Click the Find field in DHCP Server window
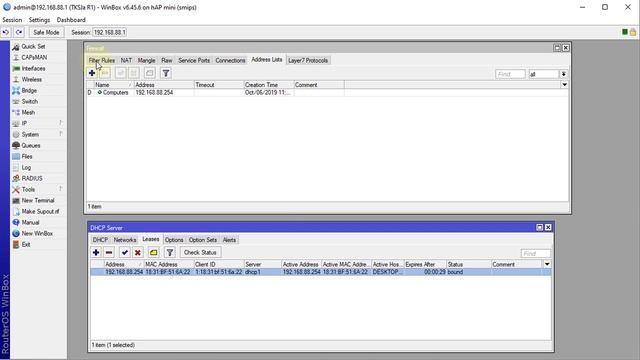This screenshot has height=360, width=640. [x=536, y=253]
